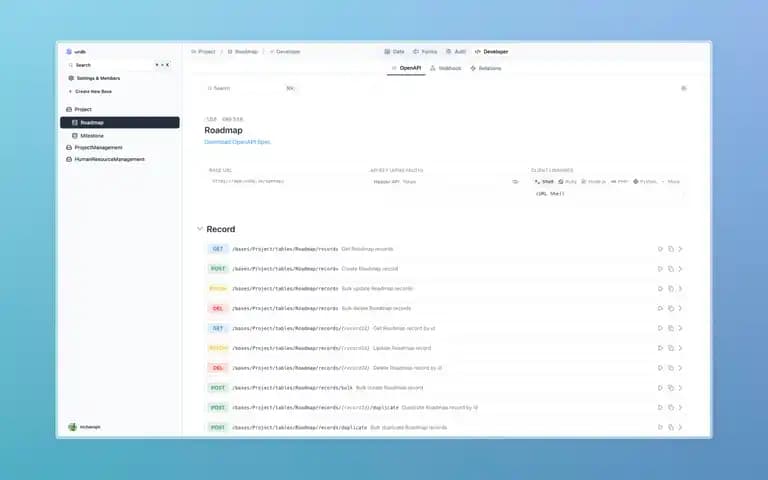This screenshot has width=768, height=480.
Task: Run the Duplicate Roadmap record by id endpoint
Action: pyautogui.click(x=660, y=408)
